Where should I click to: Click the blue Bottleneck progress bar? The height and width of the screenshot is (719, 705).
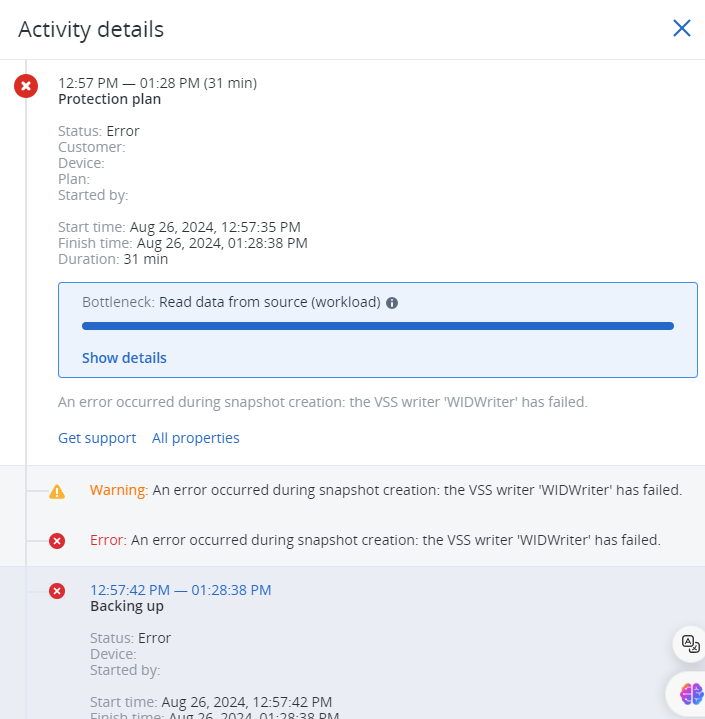pos(377,326)
